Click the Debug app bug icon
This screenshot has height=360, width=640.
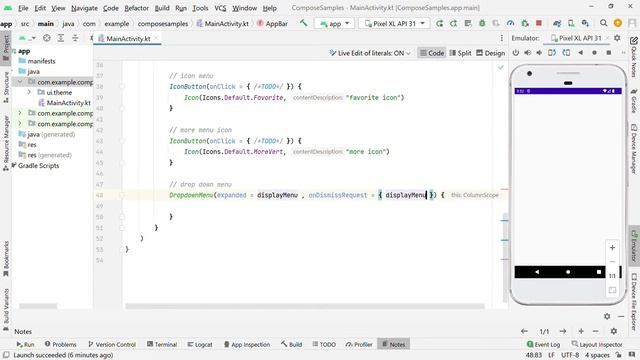click(482, 24)
